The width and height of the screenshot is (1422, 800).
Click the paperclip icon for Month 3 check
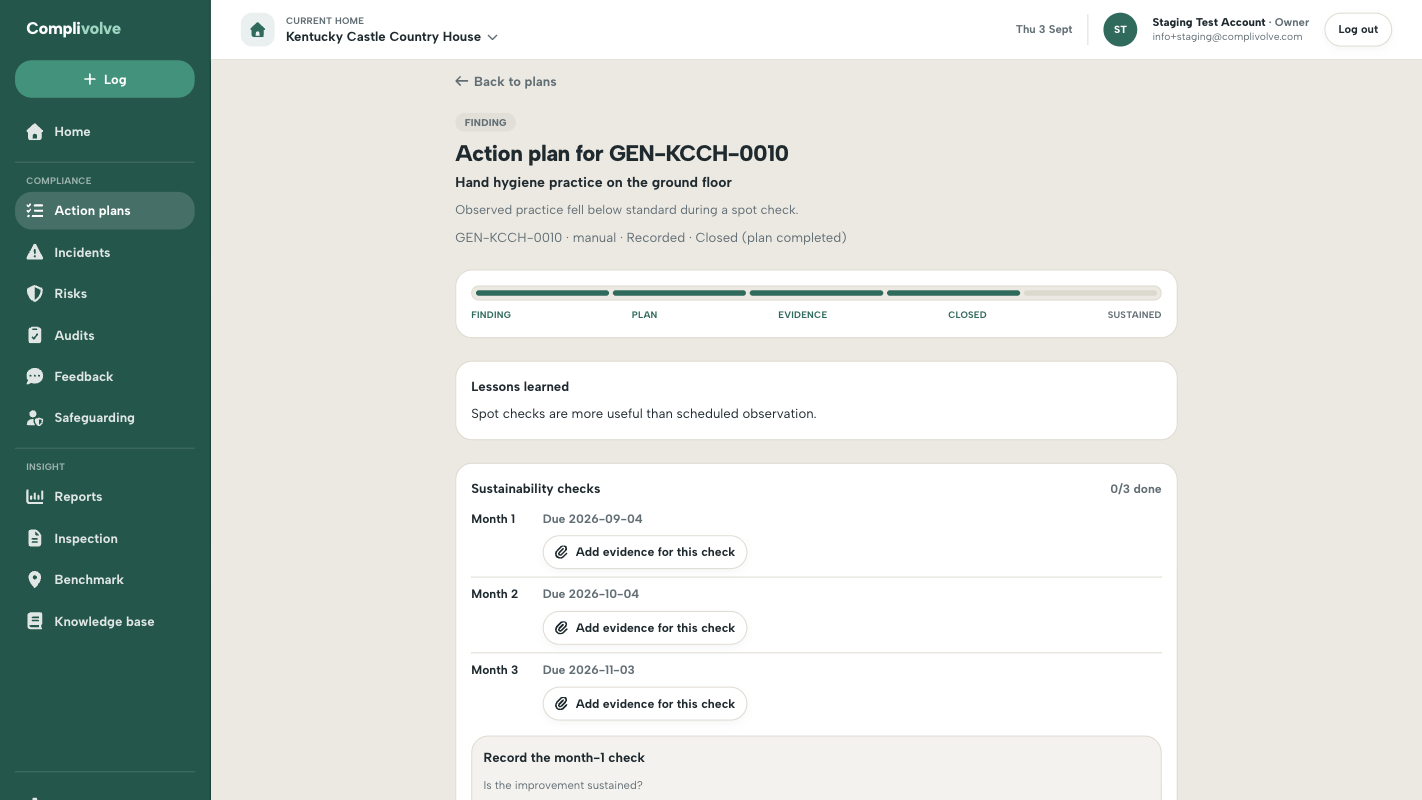click(x=562, y=704)
